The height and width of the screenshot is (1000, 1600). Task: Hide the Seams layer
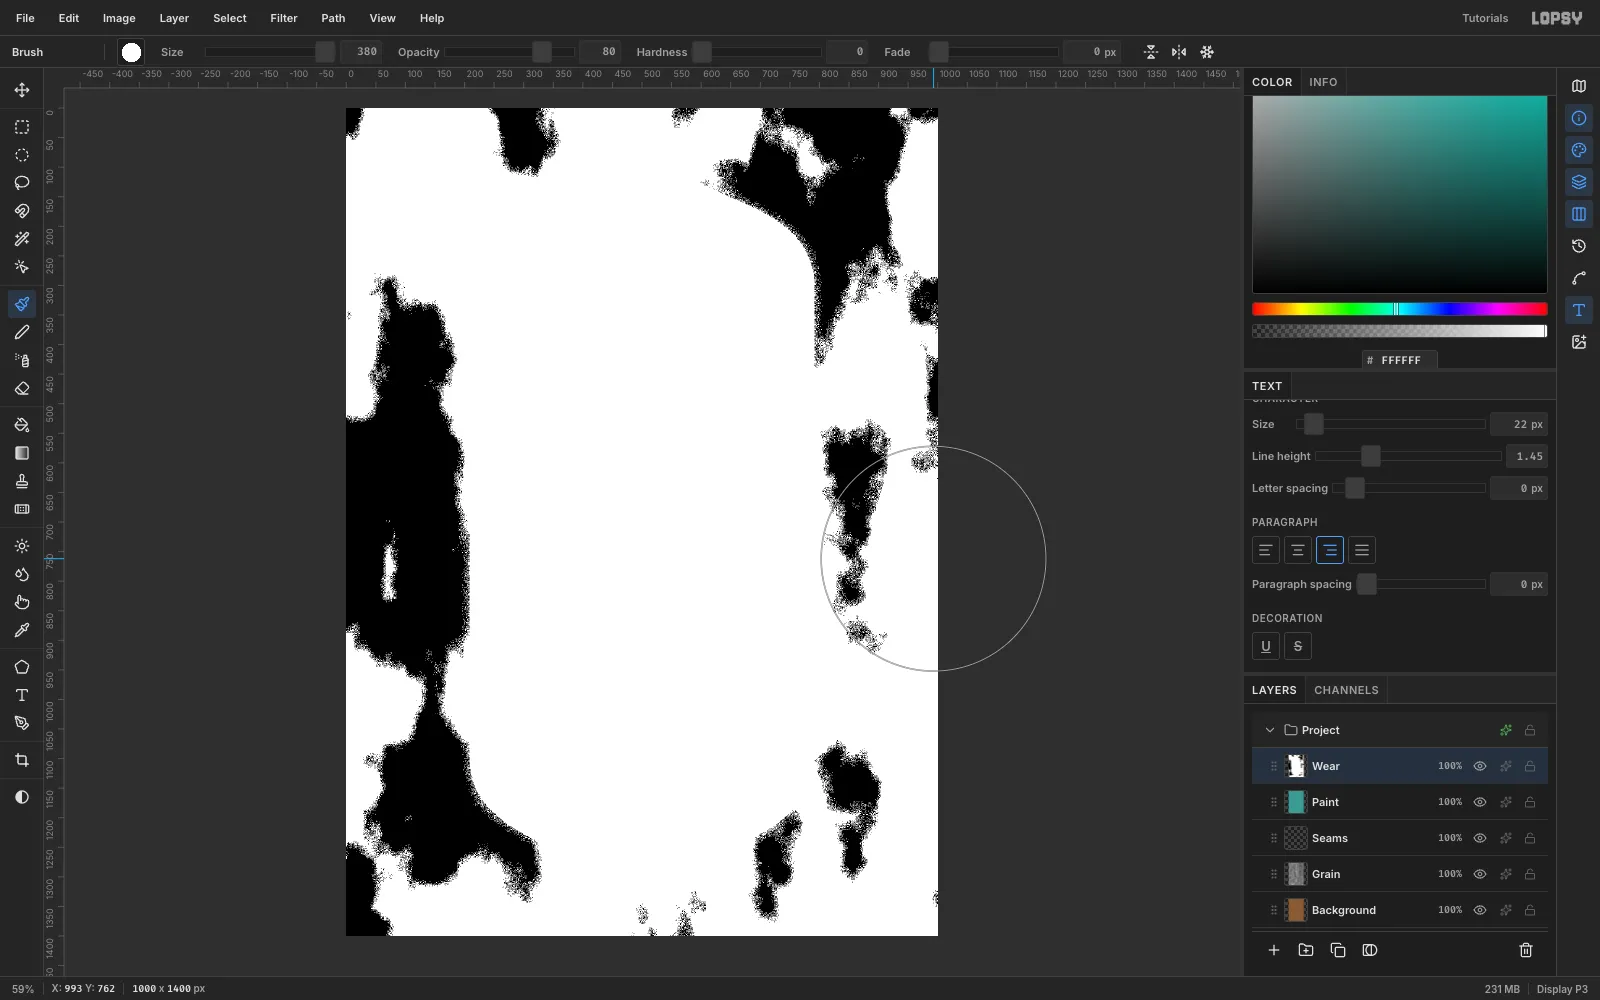pyautogui.click(x=1480, y=838)
